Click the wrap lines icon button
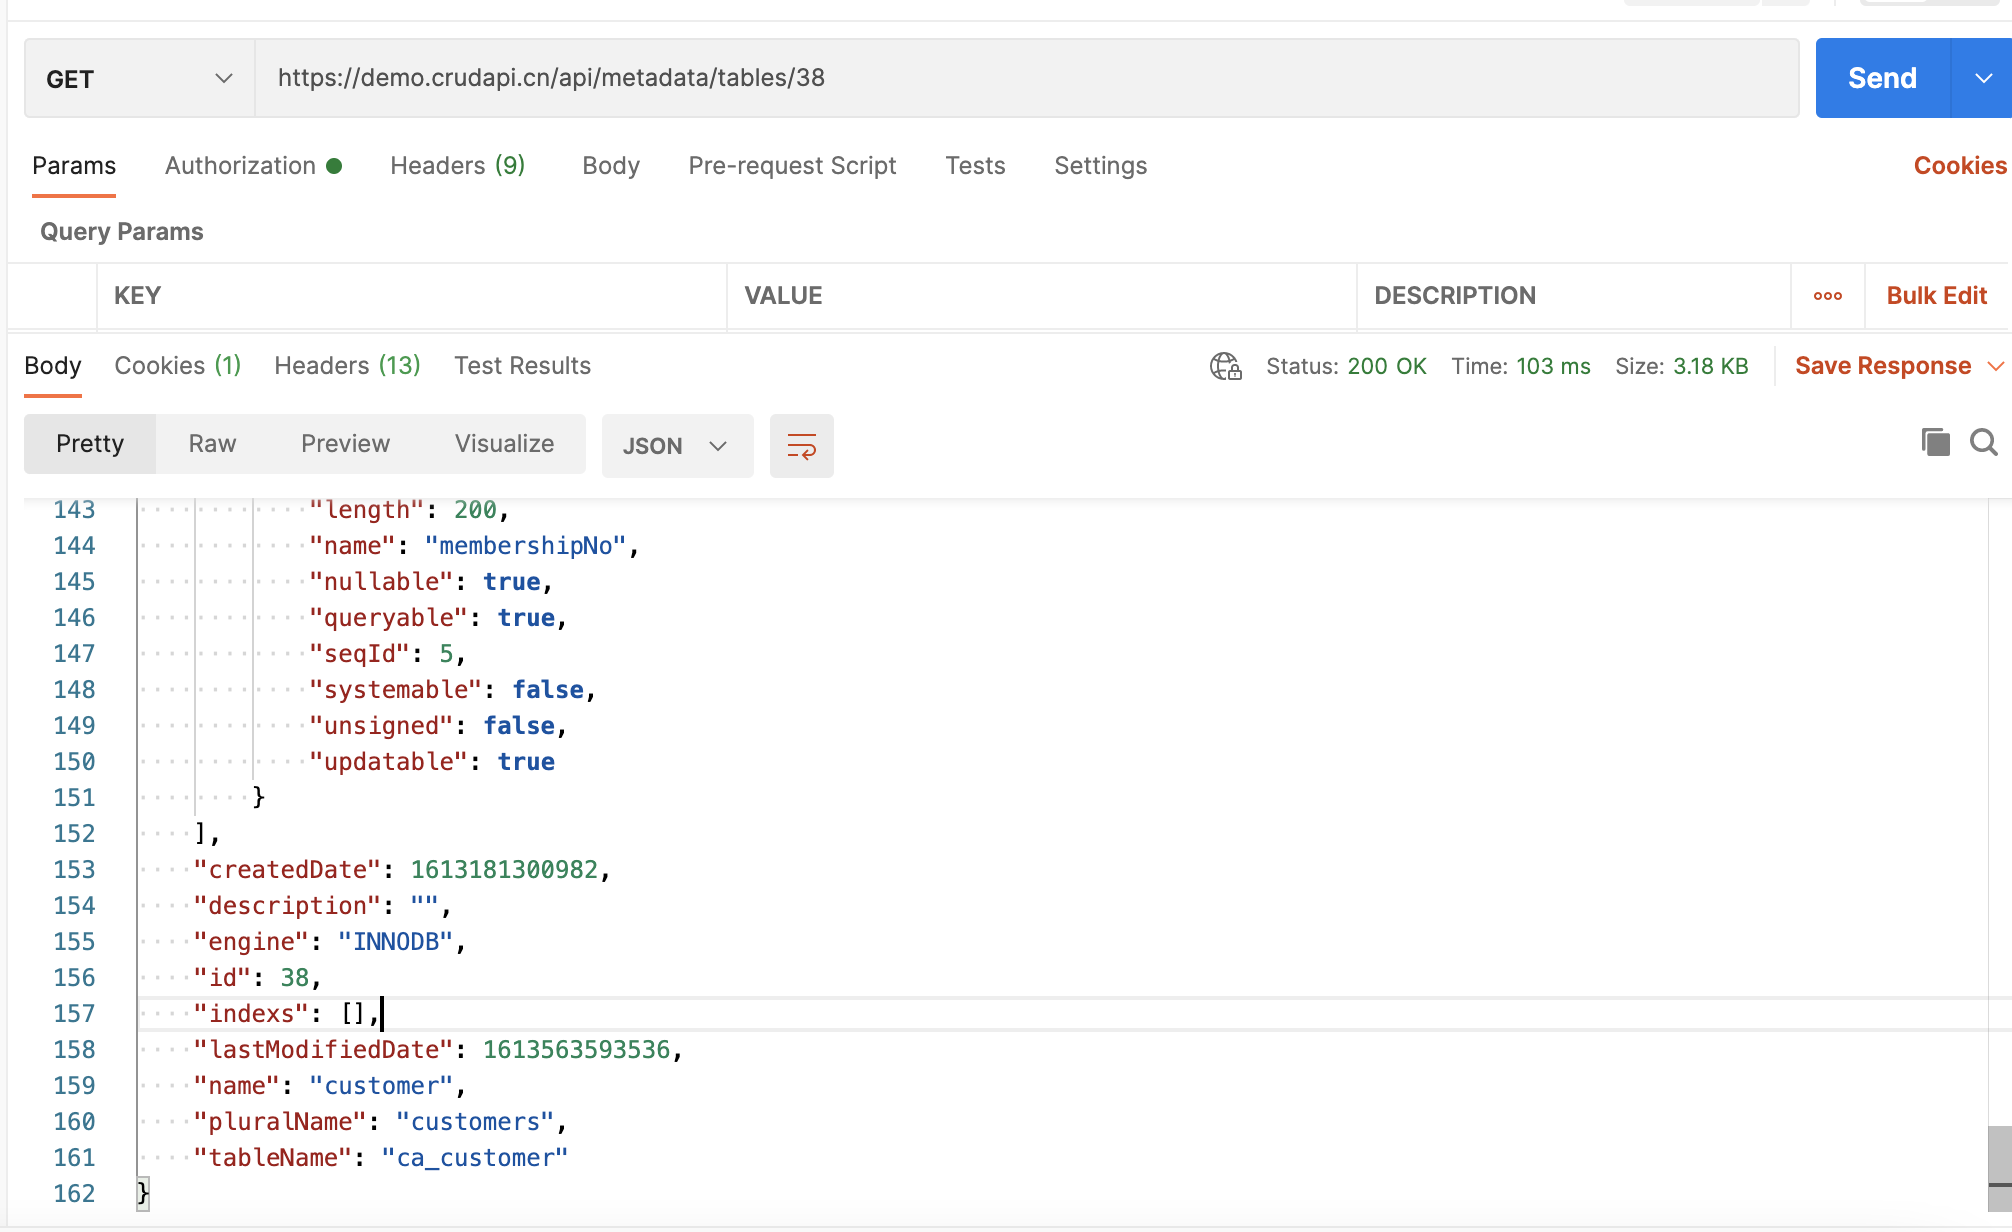Image resolution: width=2012 pixels, height=1232 pixels. [x=801, y=446]
